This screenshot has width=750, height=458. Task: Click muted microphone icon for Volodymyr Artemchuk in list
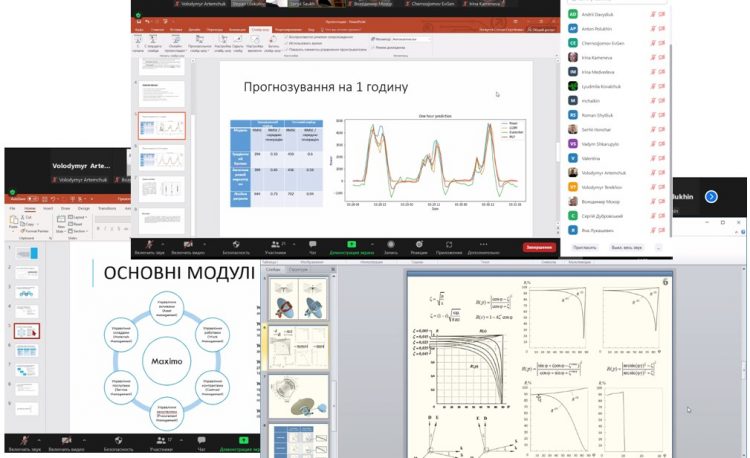(x=653, y=173)
